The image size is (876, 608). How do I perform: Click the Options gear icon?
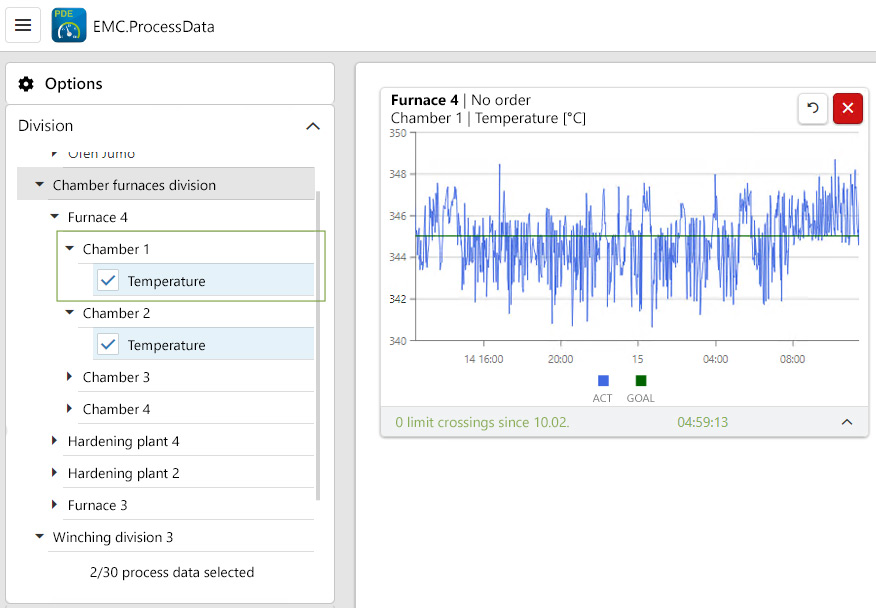click(x=26, y=84)
